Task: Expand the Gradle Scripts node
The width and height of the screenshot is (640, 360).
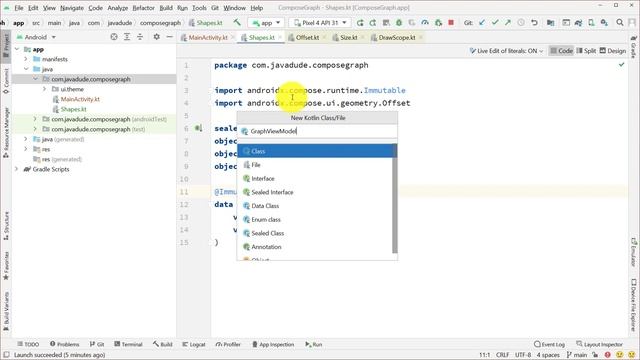Action: coord(17,169)
